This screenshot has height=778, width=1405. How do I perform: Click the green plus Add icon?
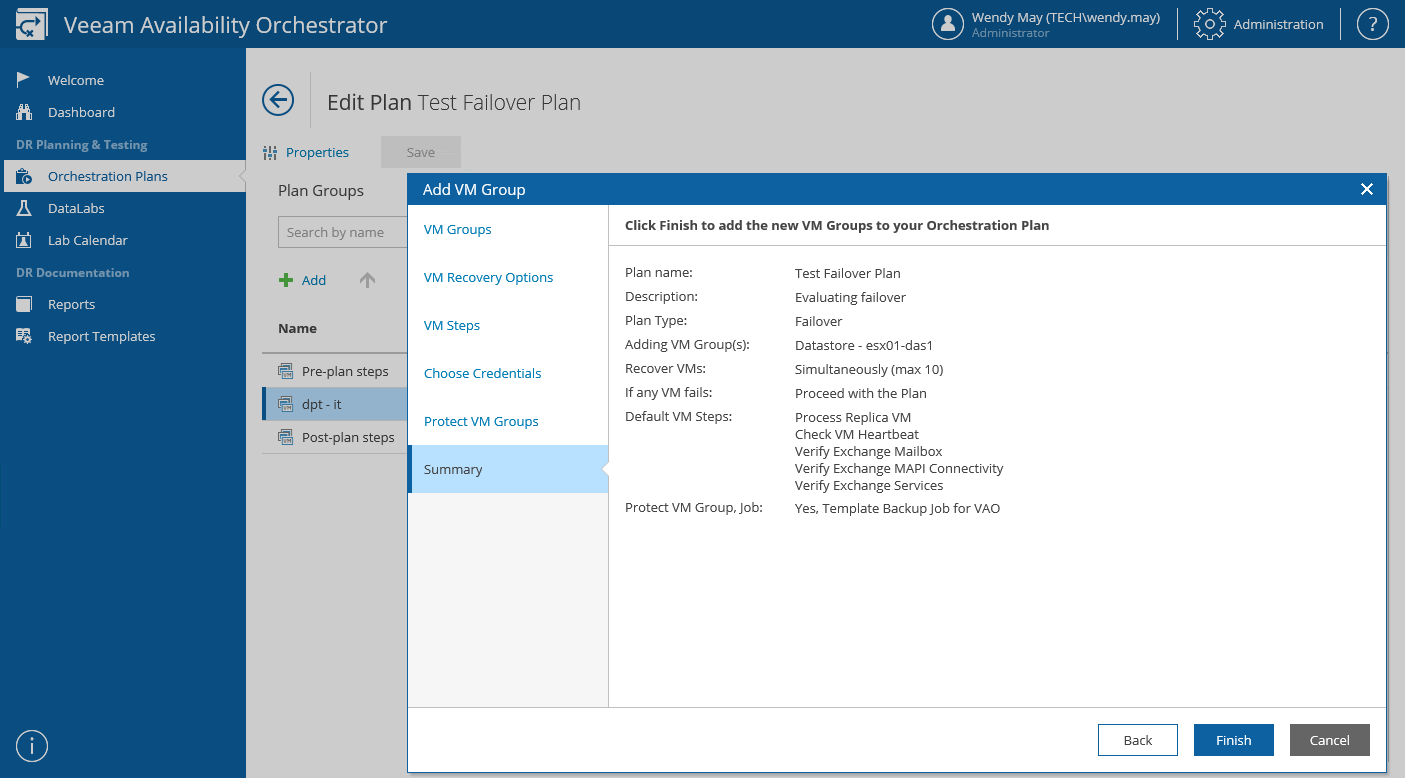coord(286,281)
